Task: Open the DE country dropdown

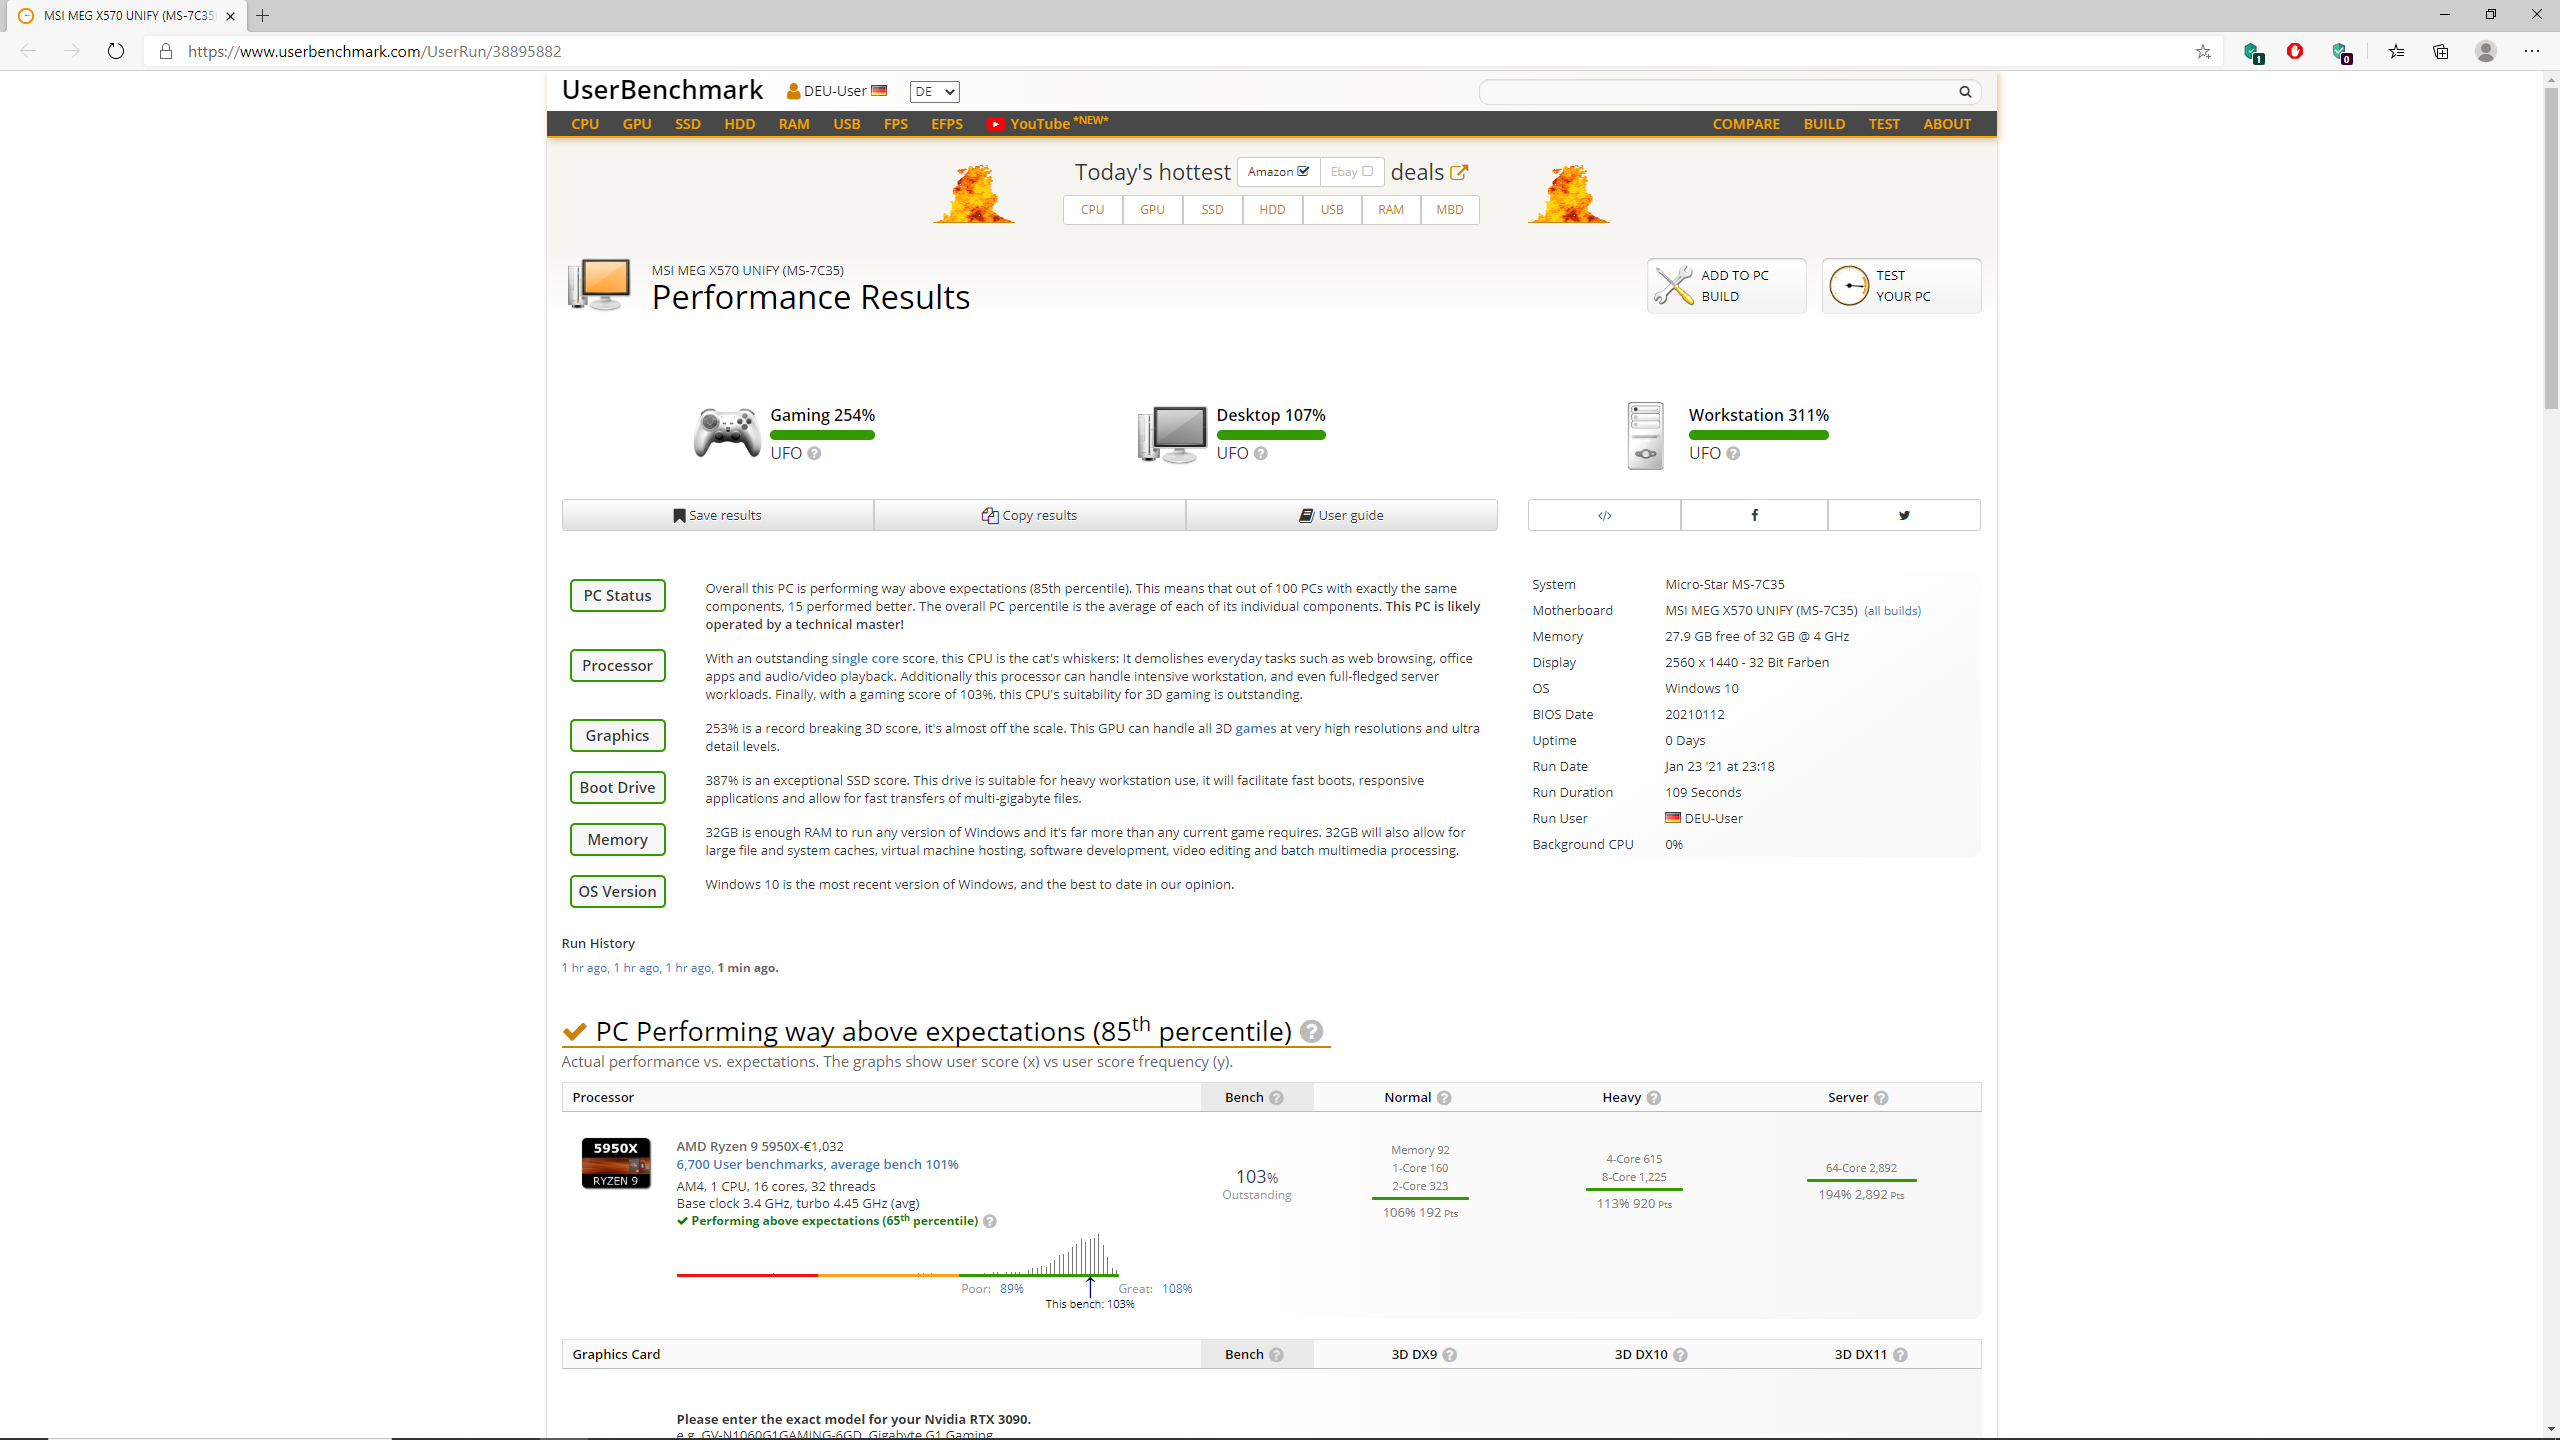Action: coord(934,92)
